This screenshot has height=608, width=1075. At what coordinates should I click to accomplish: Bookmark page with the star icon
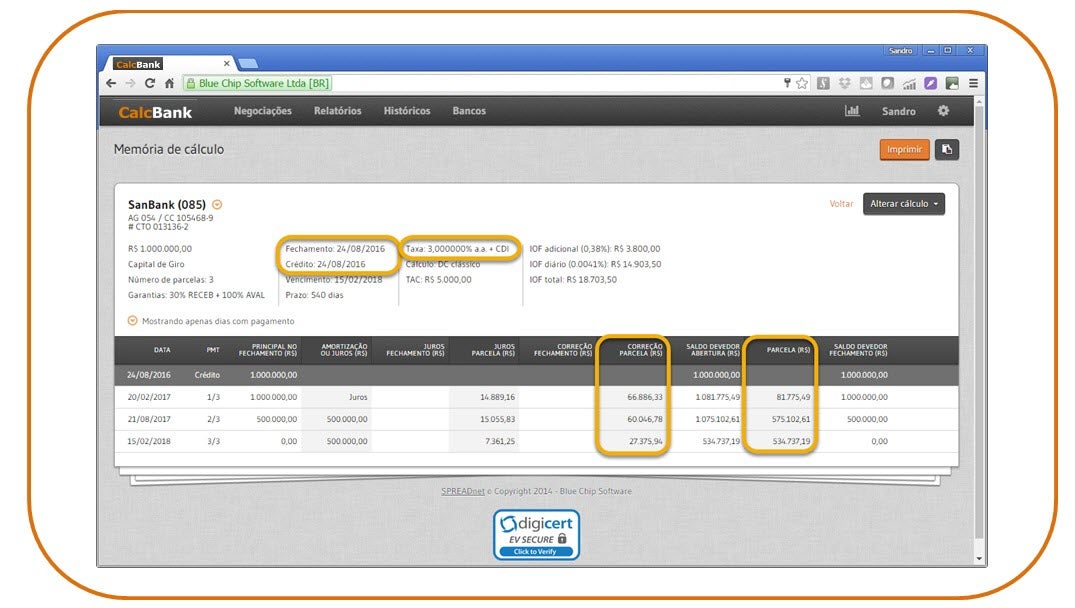[802, 83]
